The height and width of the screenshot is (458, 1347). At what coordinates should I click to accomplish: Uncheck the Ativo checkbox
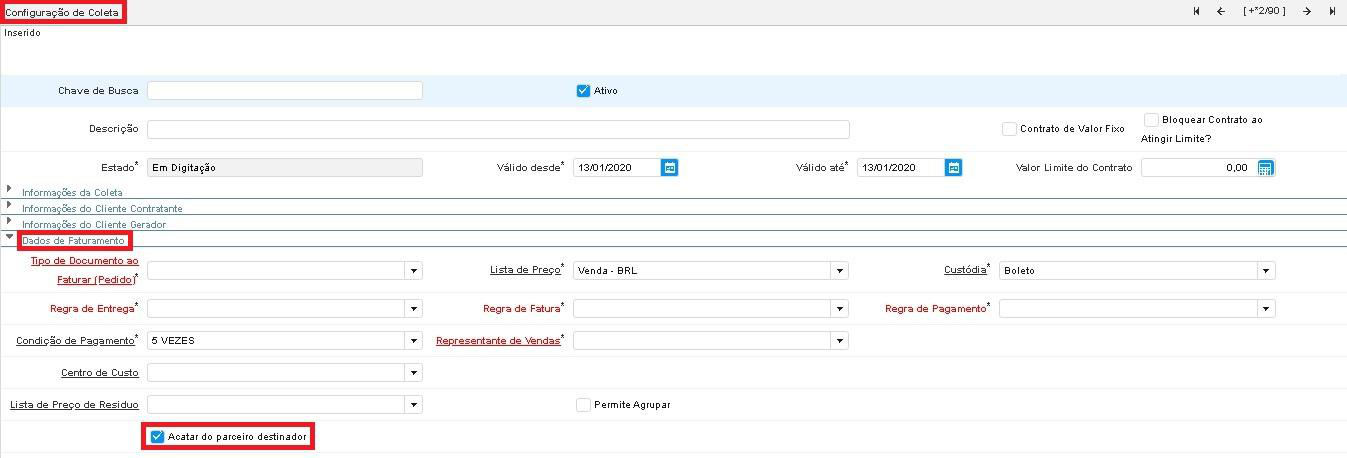pyautogui.click(x=584, y=91)
